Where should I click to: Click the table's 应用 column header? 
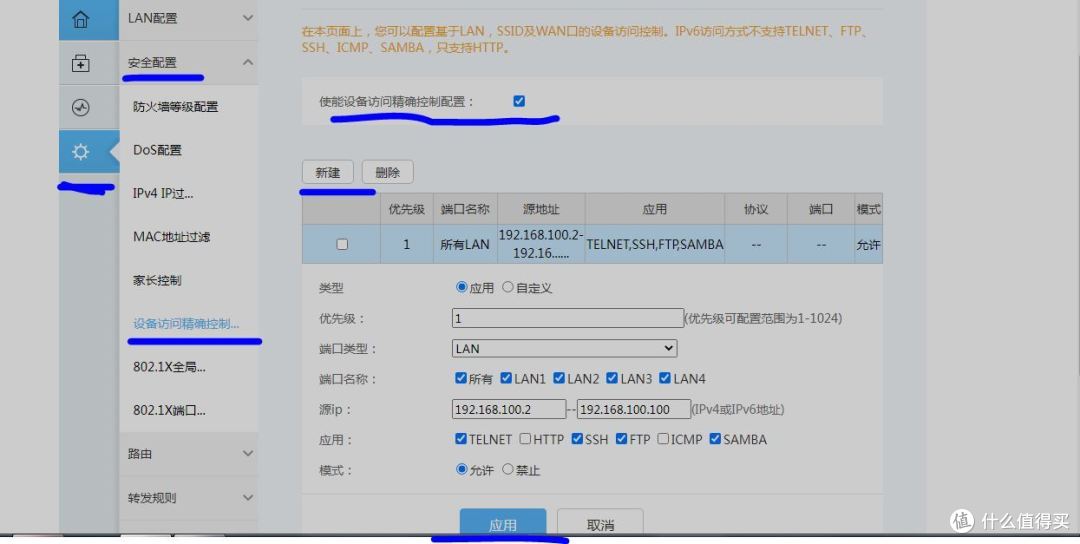coord(655,209)
